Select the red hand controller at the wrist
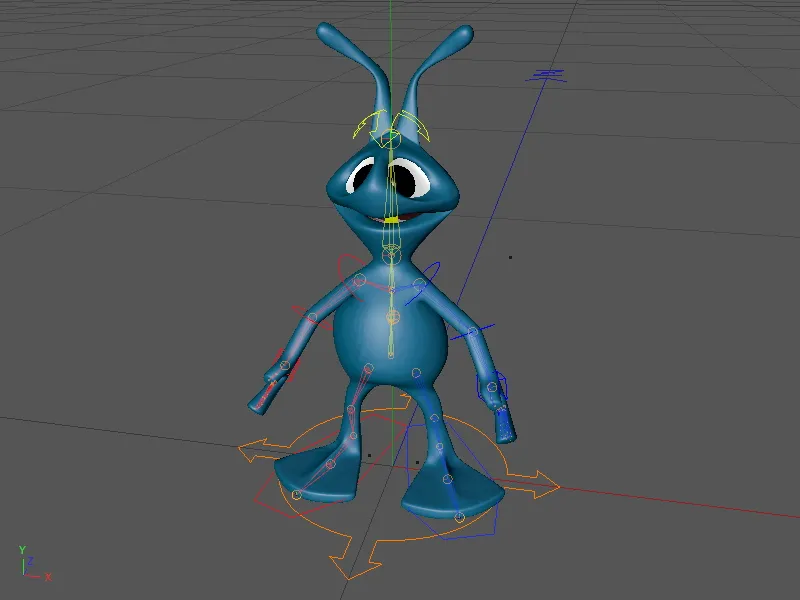Image resolution: width=800 pixels, height=600 pixels. coord(286,366)
